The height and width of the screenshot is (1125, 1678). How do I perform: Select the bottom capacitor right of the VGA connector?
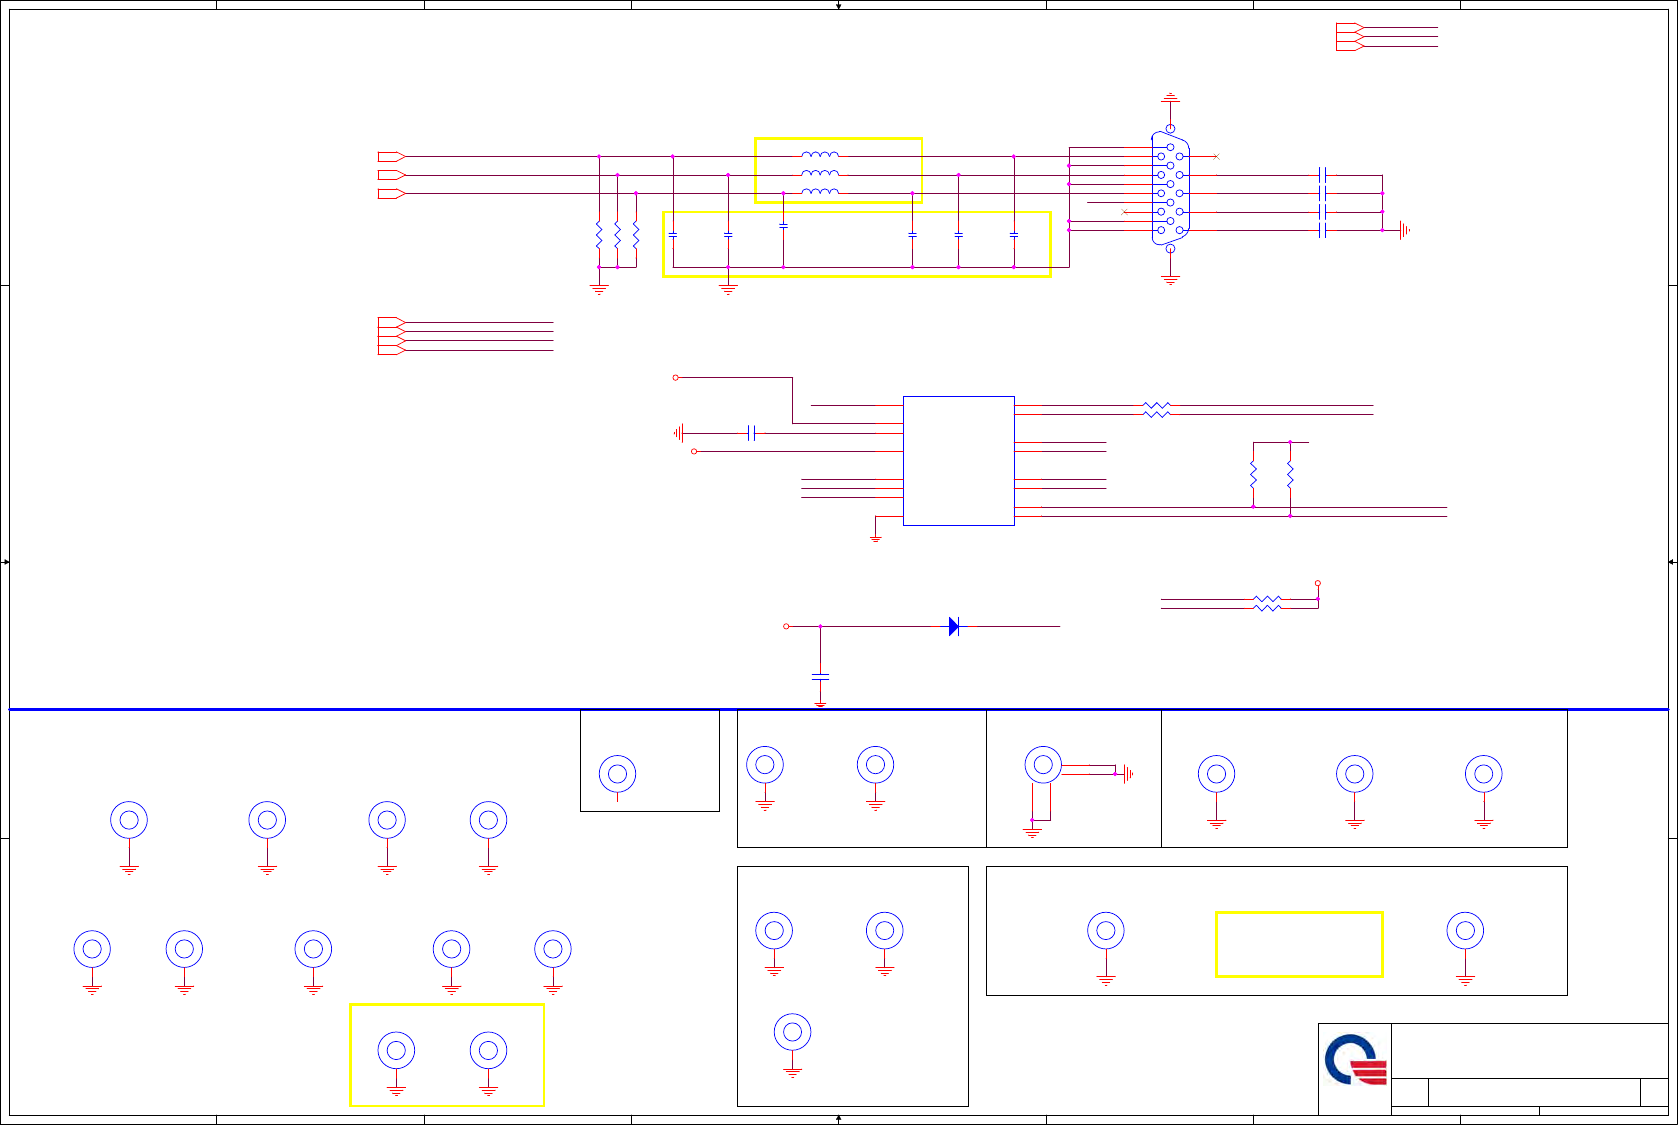click(1322, 230)
